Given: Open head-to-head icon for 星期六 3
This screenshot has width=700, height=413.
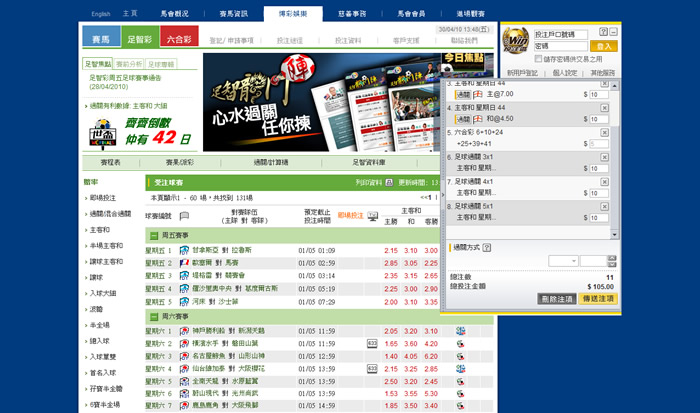Looking at the screenshot, I should click(461, 356).
